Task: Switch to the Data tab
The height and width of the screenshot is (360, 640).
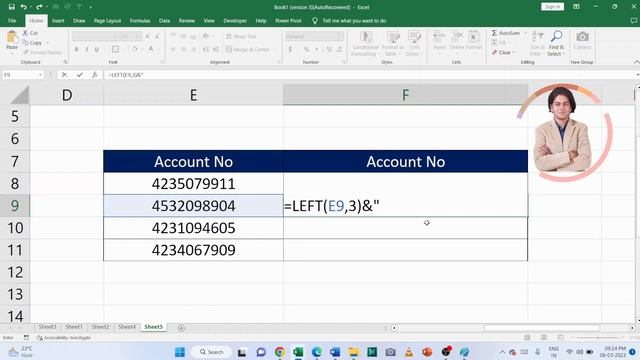Action: [164, 20]
